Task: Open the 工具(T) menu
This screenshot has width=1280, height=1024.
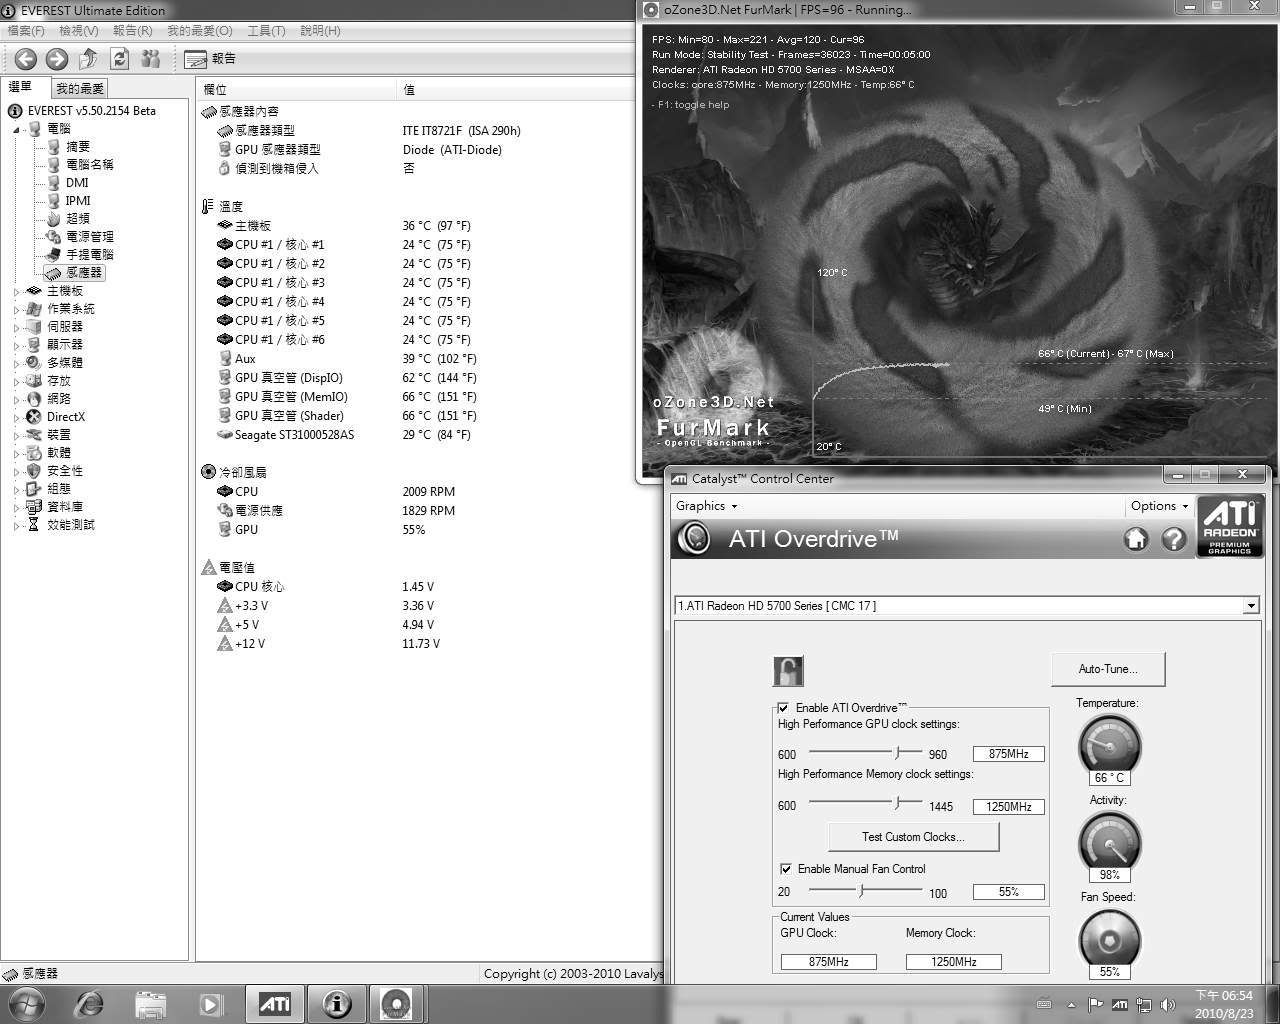Action: pyautogui.click(x=266, y=31)
